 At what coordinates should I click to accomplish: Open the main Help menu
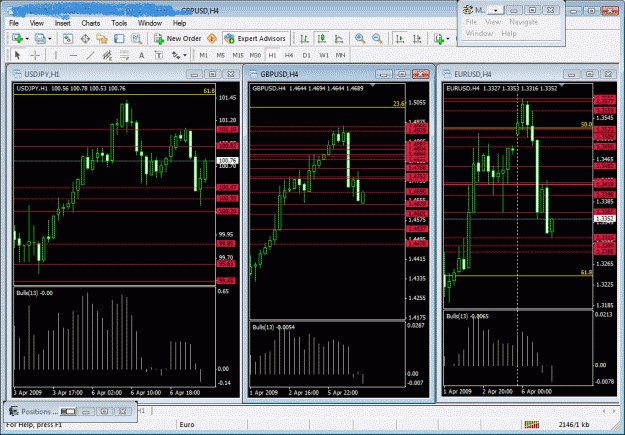pos(179,23)
